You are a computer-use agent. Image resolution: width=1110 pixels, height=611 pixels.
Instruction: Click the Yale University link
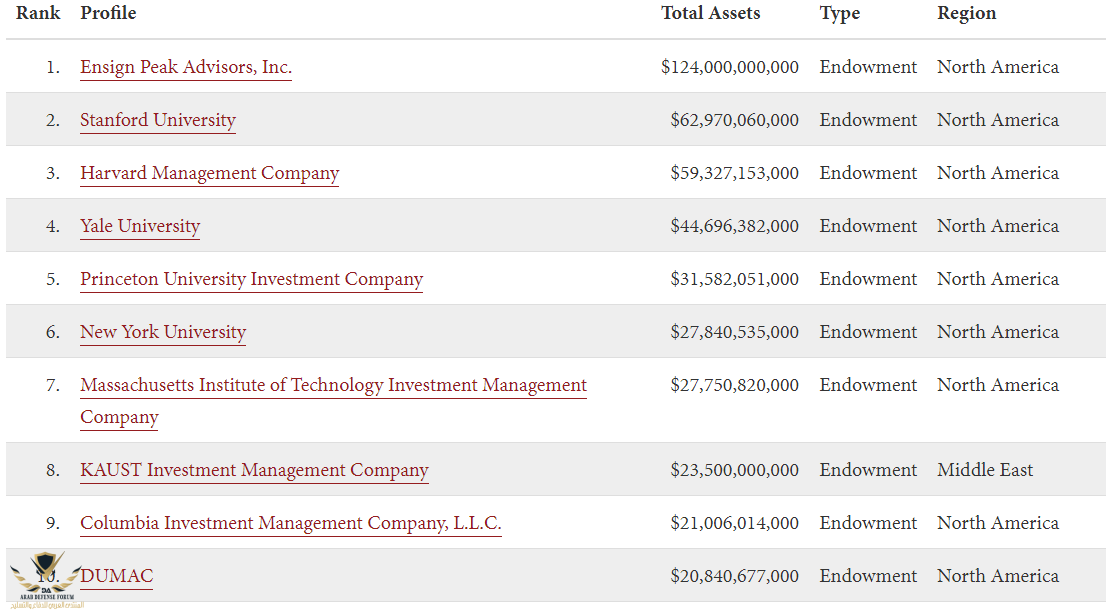tap(140, 226)
